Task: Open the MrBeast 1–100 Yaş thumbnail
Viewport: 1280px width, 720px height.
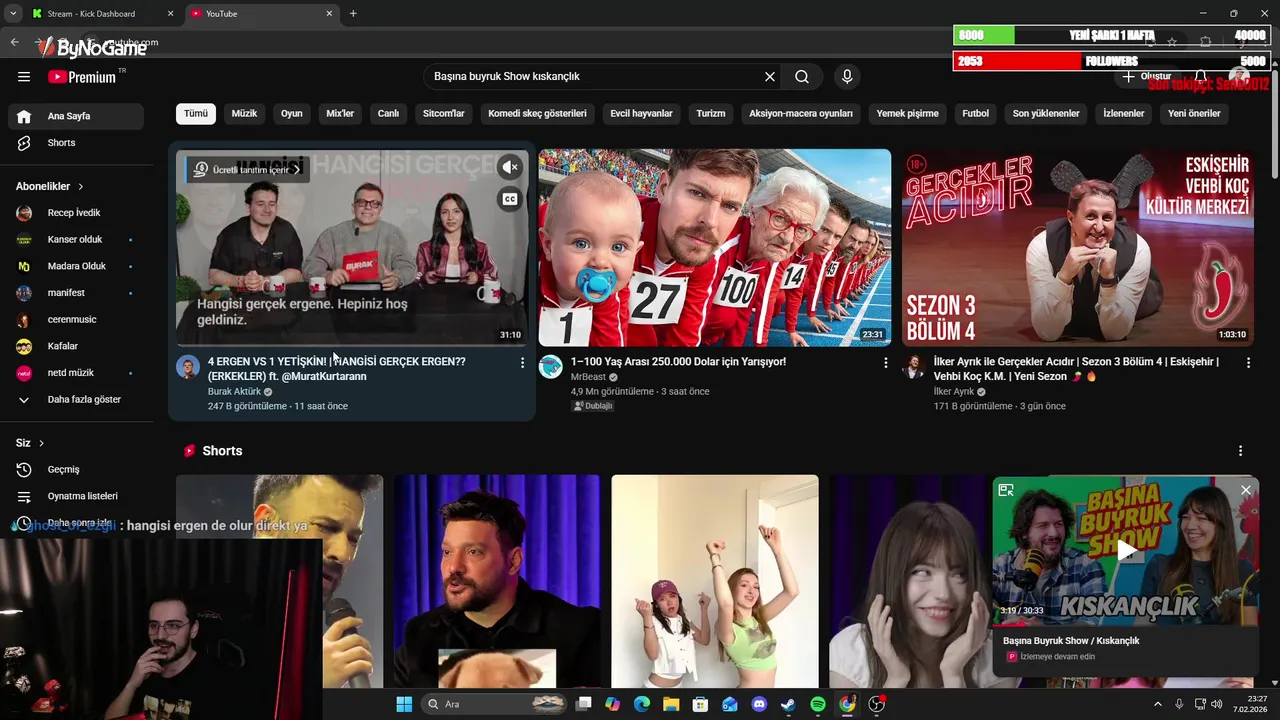Action: click(715, 248)
